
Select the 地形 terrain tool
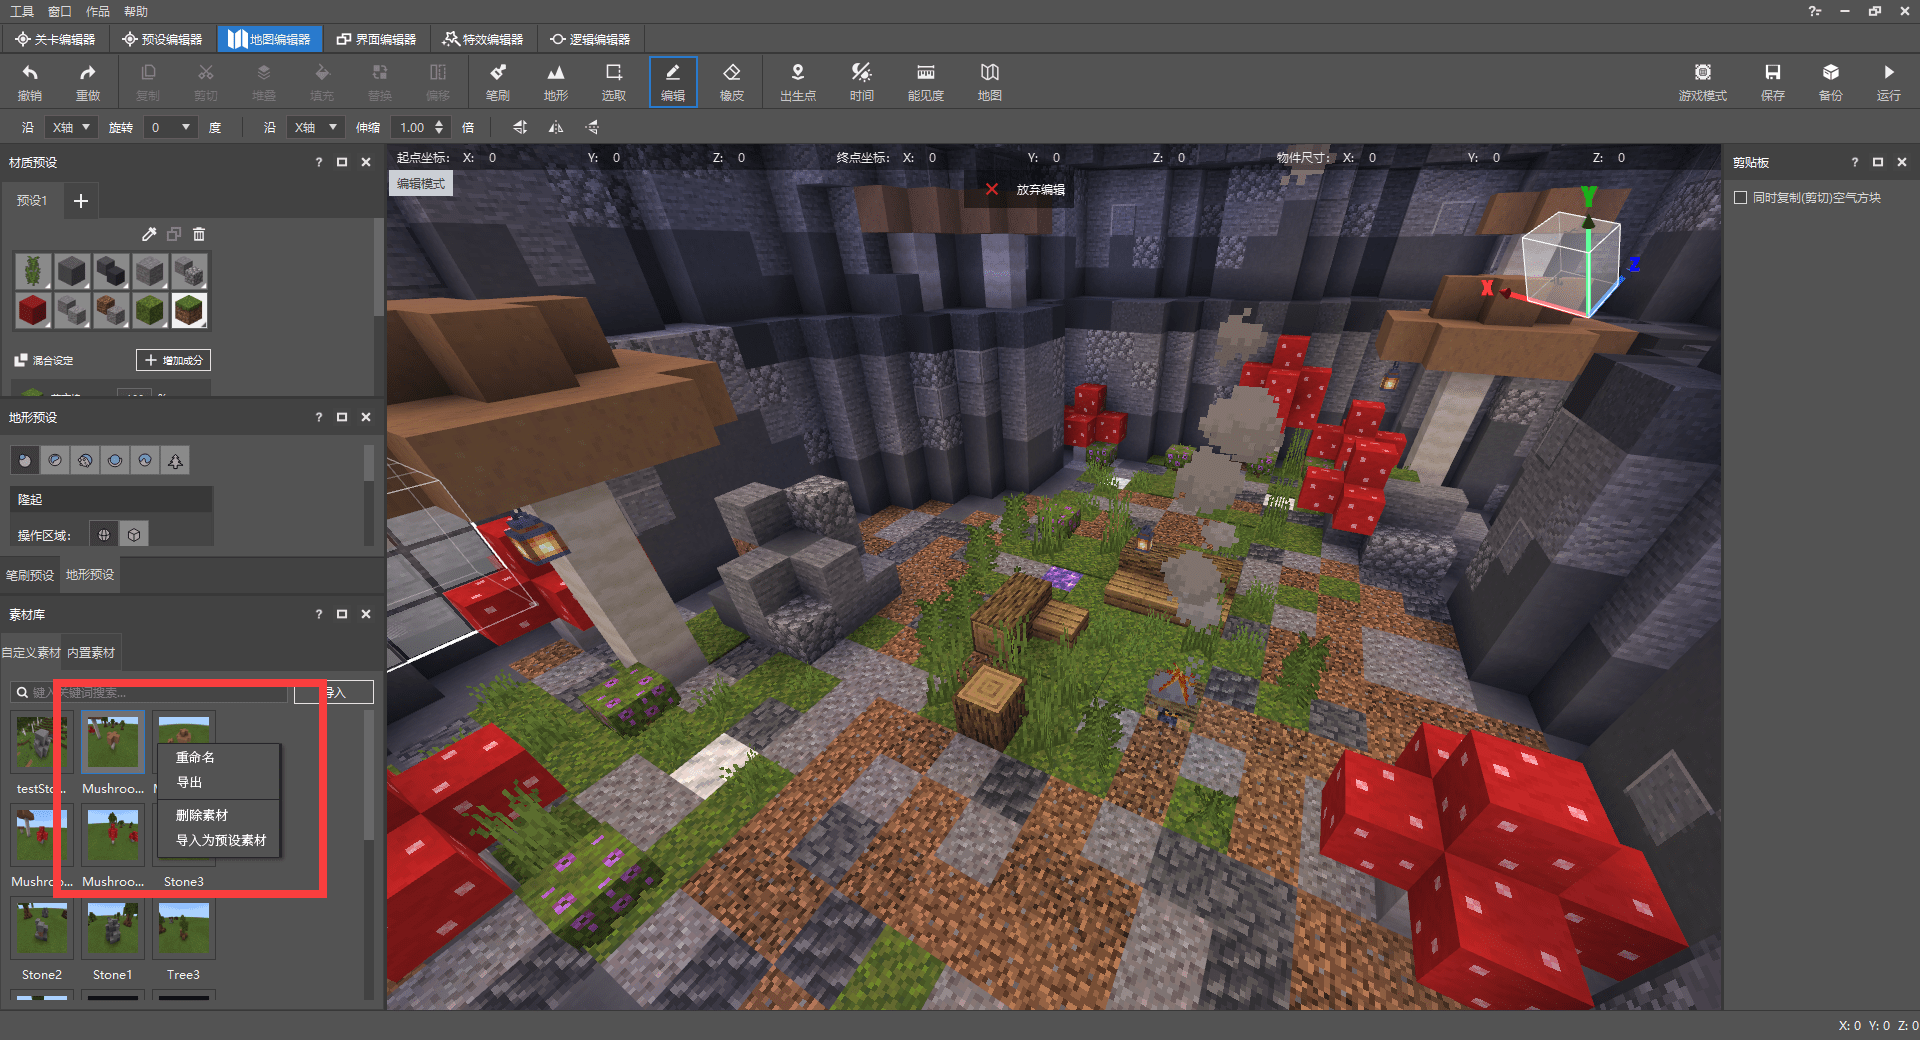[556, 80]
